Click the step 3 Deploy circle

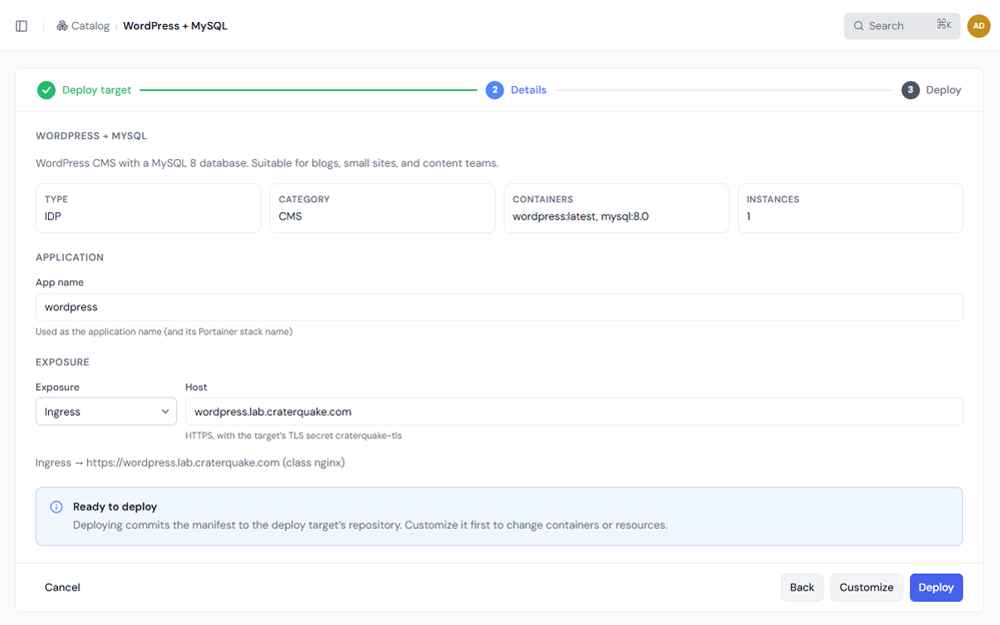pos(910,90)
